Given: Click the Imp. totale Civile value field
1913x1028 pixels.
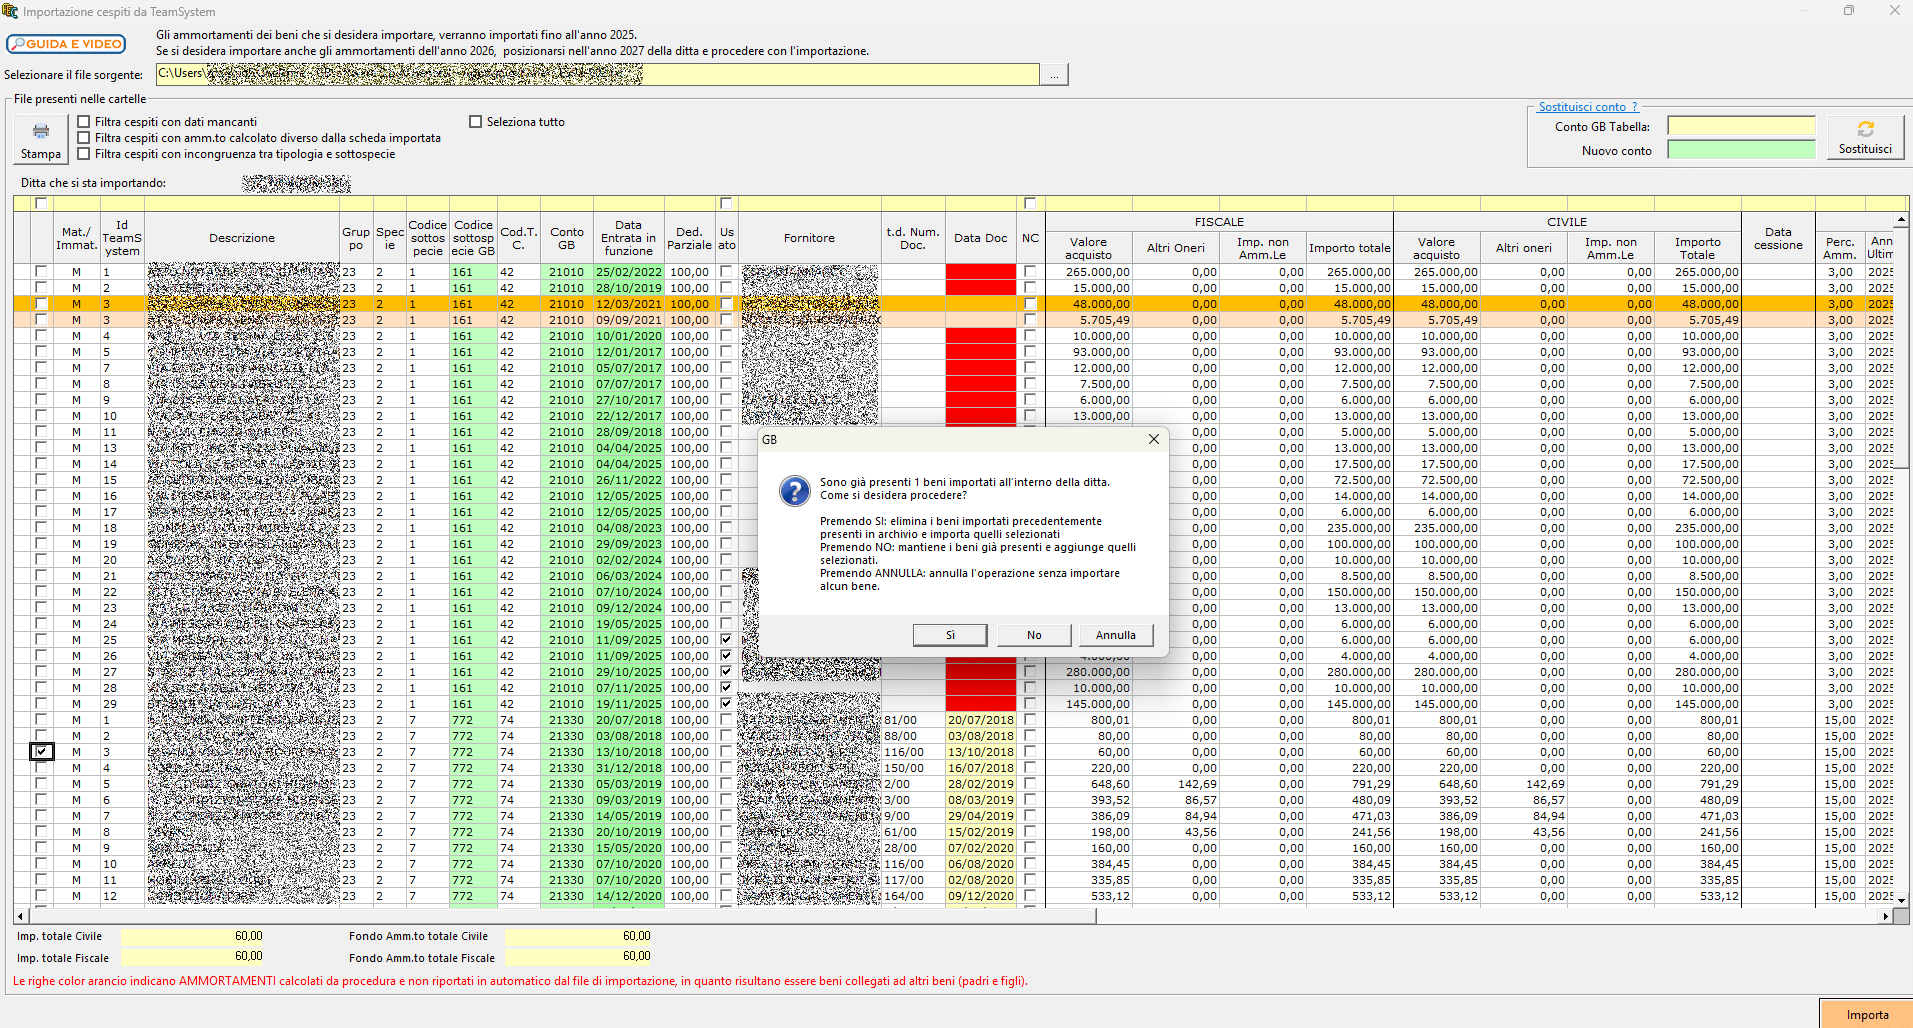Looking at the screenshot, I should click(193, 936).
